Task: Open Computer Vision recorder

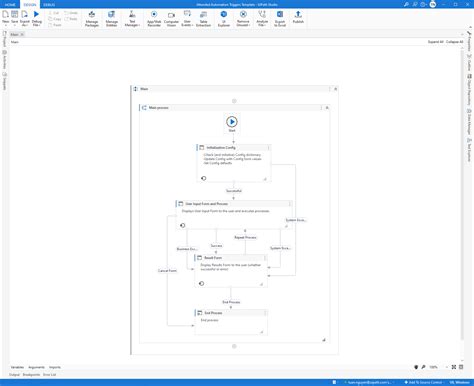Action: [x=171, y=18]
